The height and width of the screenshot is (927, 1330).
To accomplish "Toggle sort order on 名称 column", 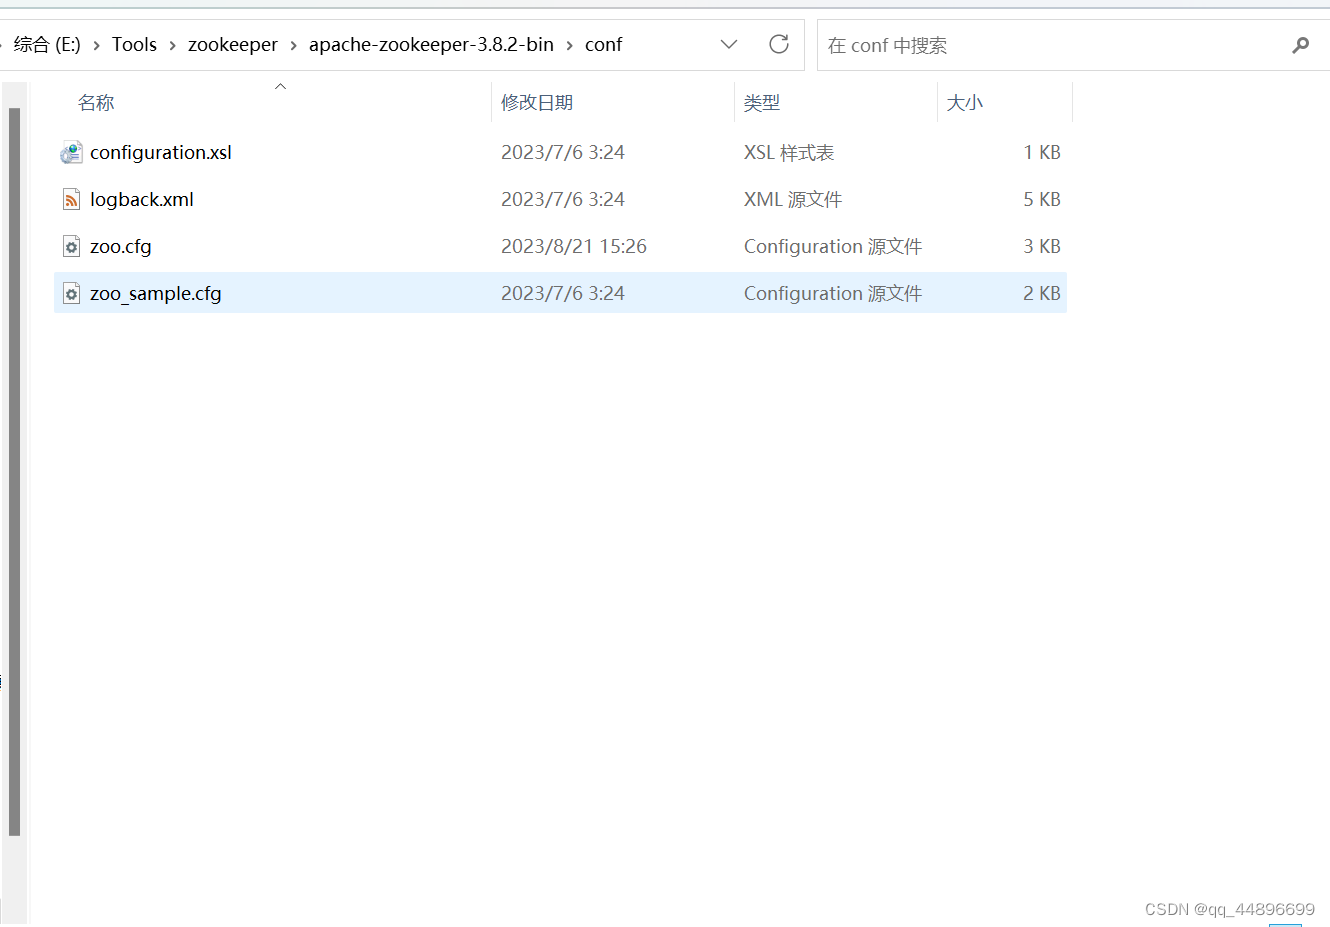I will click(x=96, y=102).
